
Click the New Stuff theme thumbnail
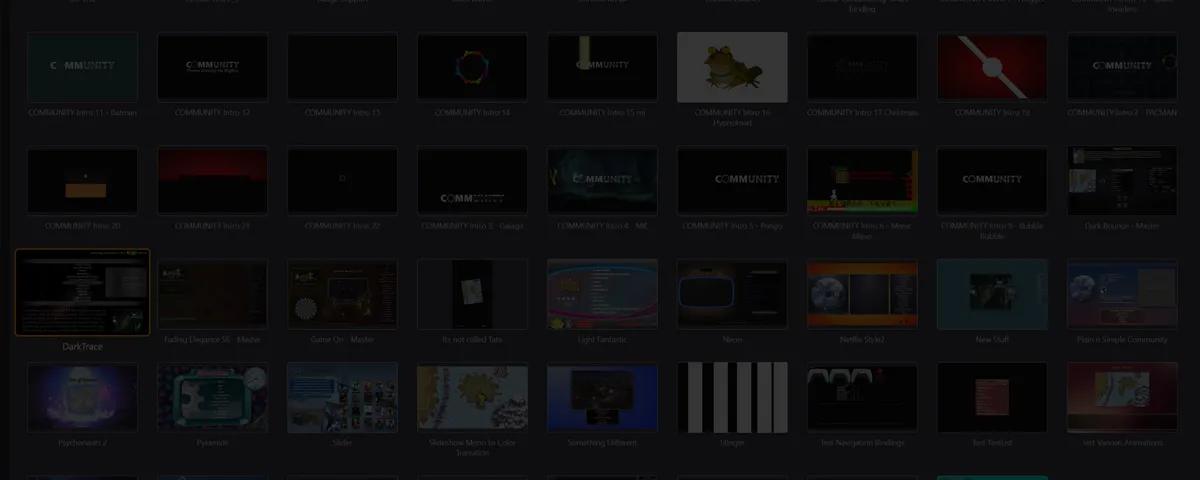[x=992, y=295]
